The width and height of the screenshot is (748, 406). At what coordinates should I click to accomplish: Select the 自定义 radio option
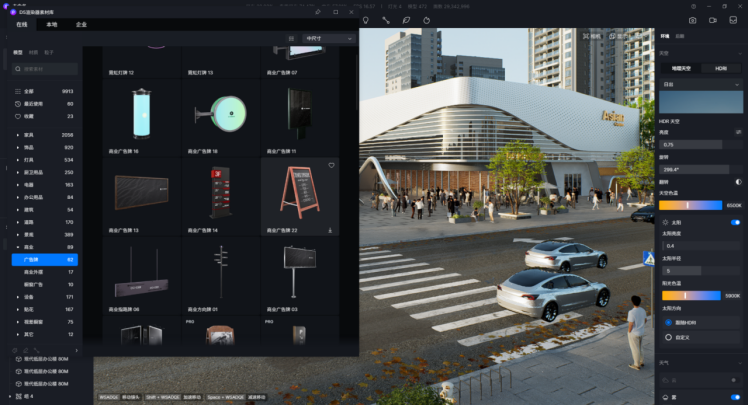click(x=668, y=337)
